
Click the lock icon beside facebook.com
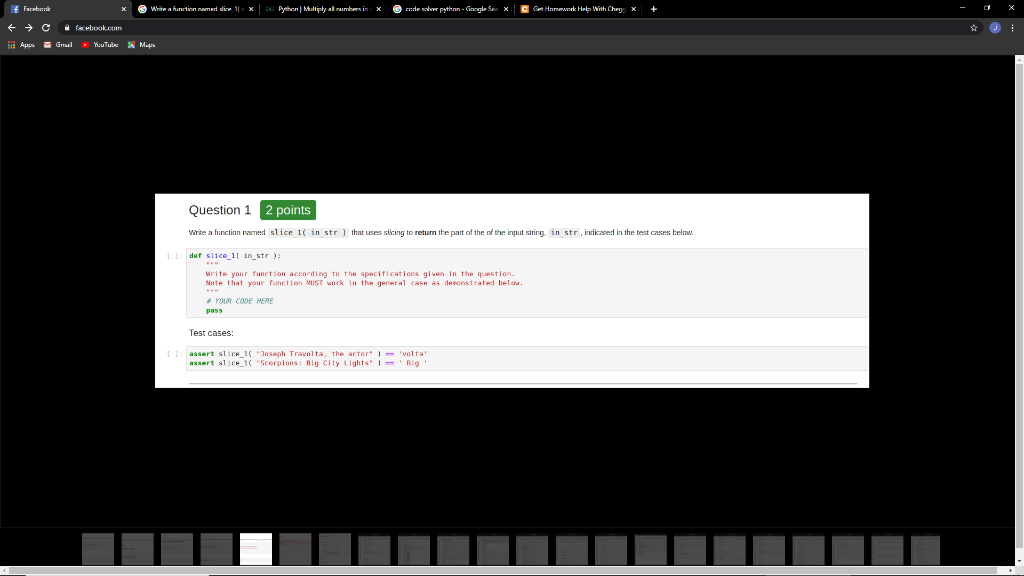click(67, 27)
